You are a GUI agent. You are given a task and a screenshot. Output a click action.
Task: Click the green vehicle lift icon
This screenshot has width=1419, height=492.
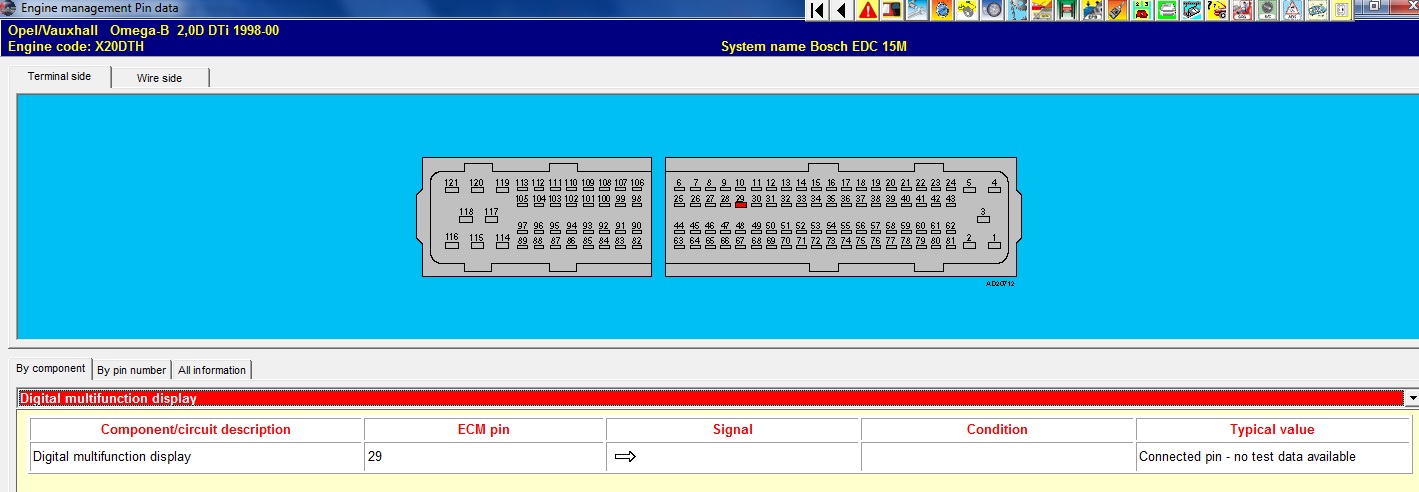tap(1066, 10)
